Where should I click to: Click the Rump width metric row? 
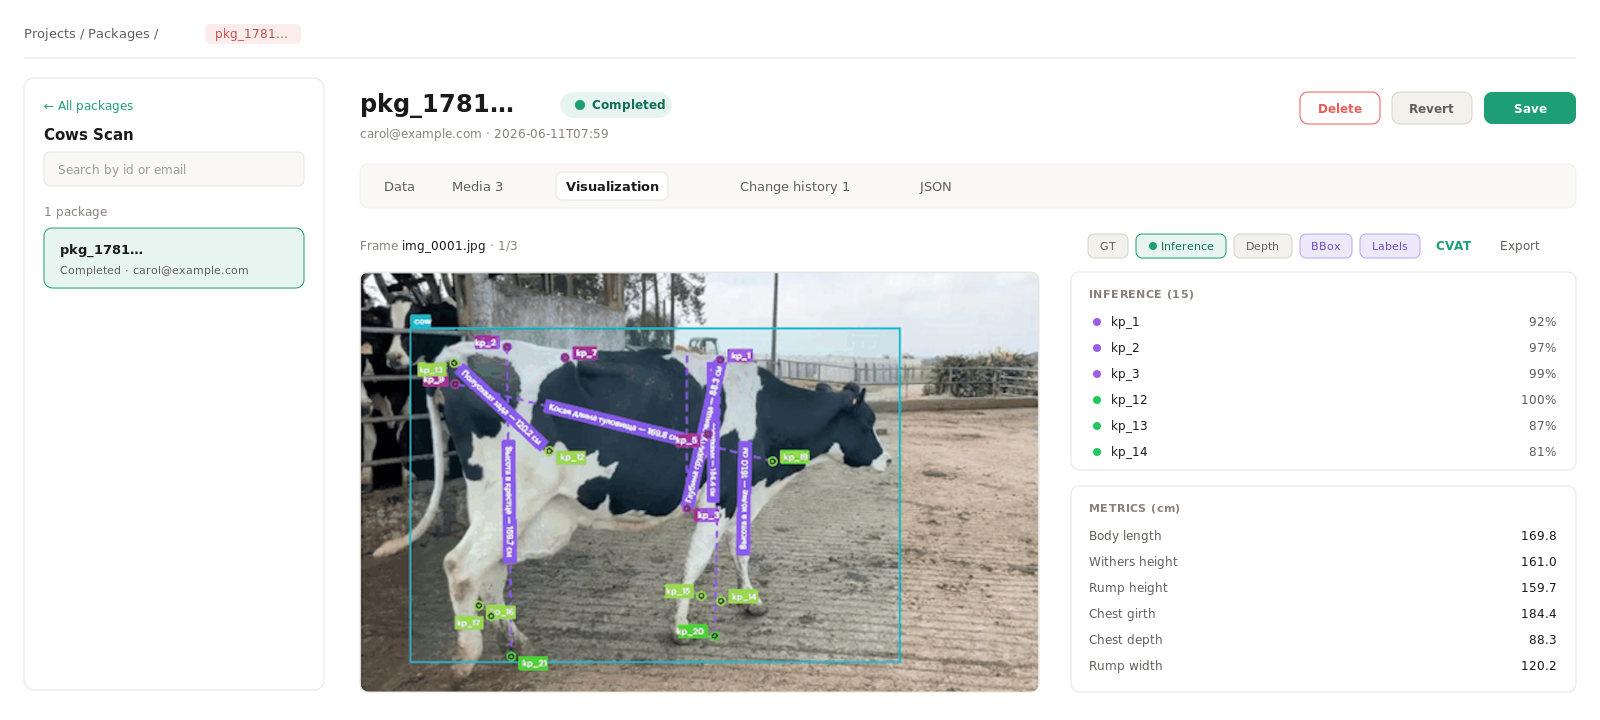pyautogui.click(x=1324, y=666)
